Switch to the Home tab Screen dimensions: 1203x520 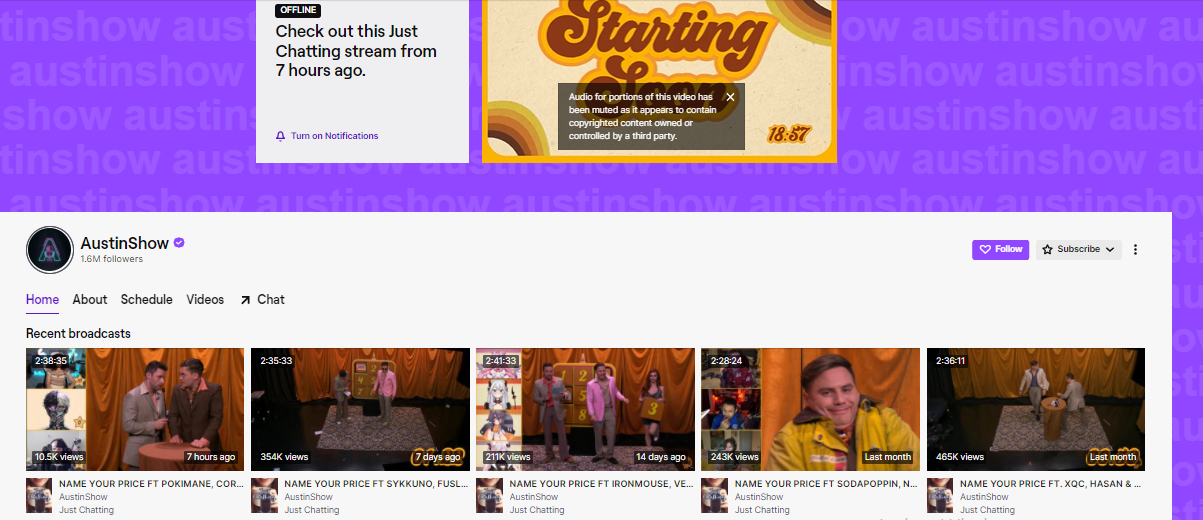coord(42,299)
